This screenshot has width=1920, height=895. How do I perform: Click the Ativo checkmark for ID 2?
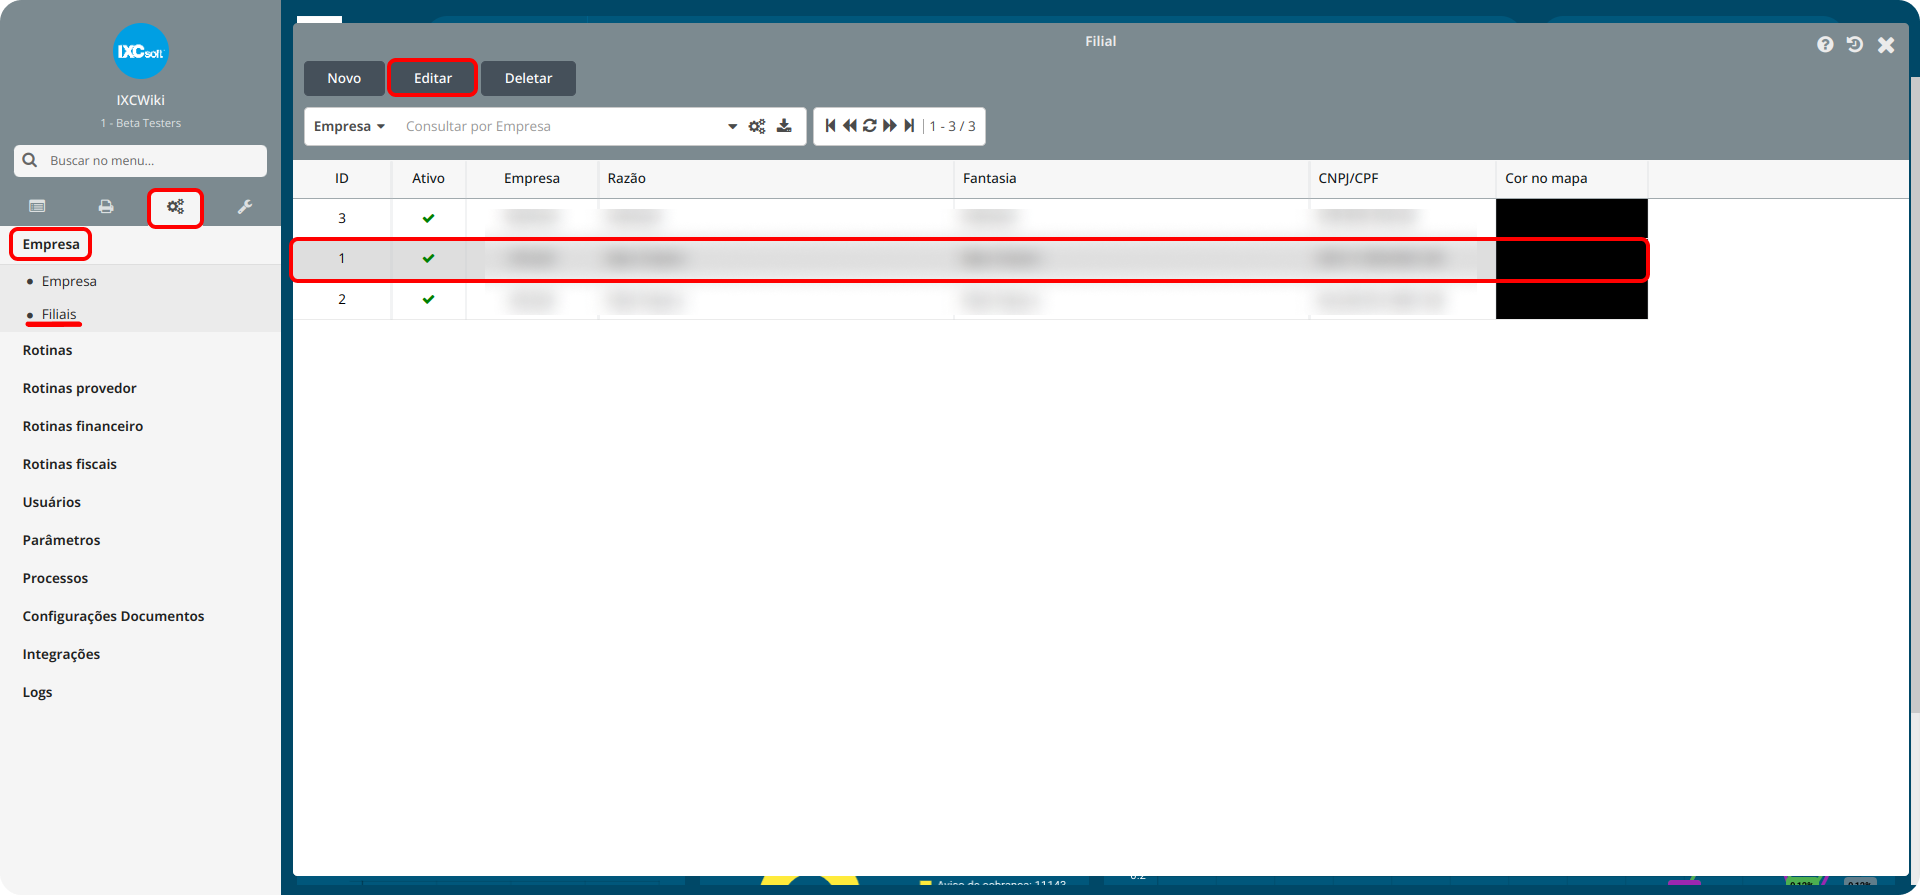[428, 299]
